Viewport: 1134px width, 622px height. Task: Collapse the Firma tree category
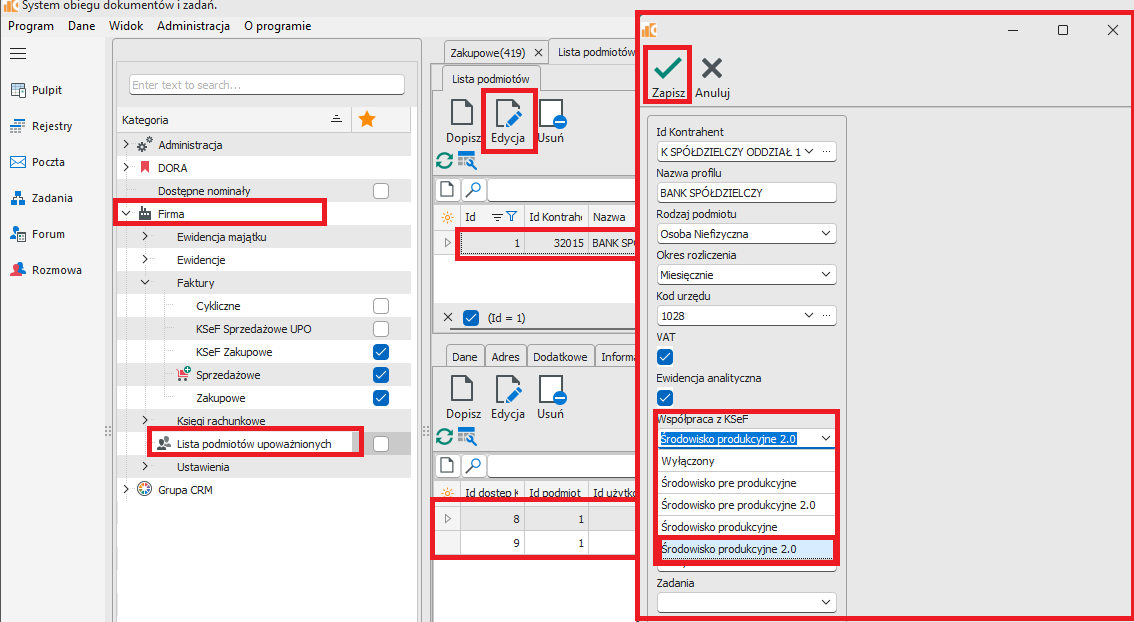coord(127,213)
